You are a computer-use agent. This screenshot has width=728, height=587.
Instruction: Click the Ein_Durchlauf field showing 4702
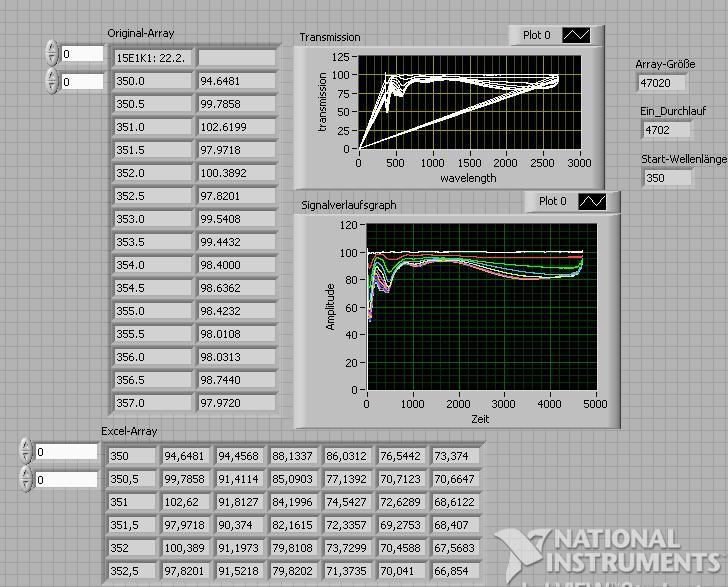[x=666, y=130]
